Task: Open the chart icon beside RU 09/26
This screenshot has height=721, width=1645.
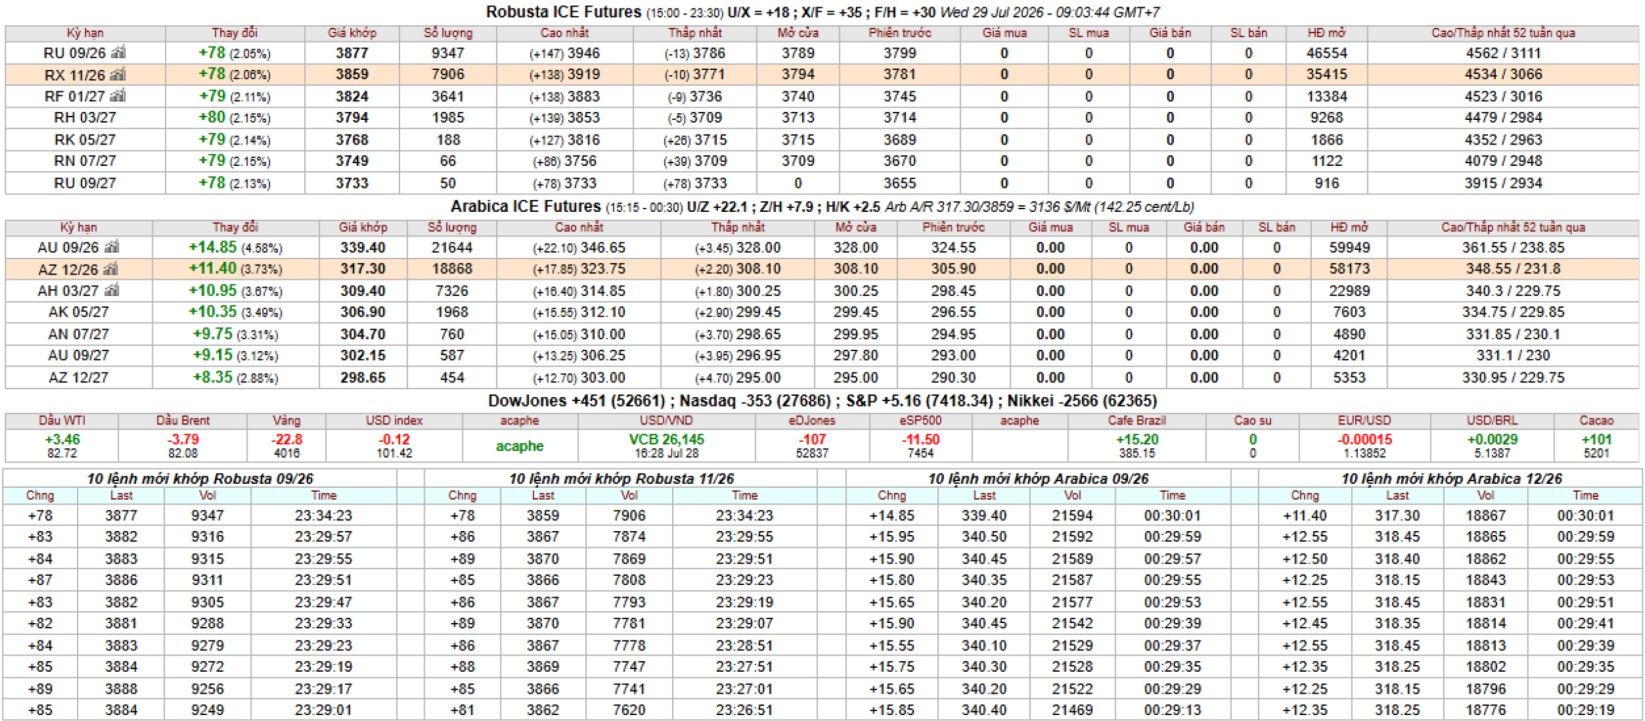Action: click(118, 53)
